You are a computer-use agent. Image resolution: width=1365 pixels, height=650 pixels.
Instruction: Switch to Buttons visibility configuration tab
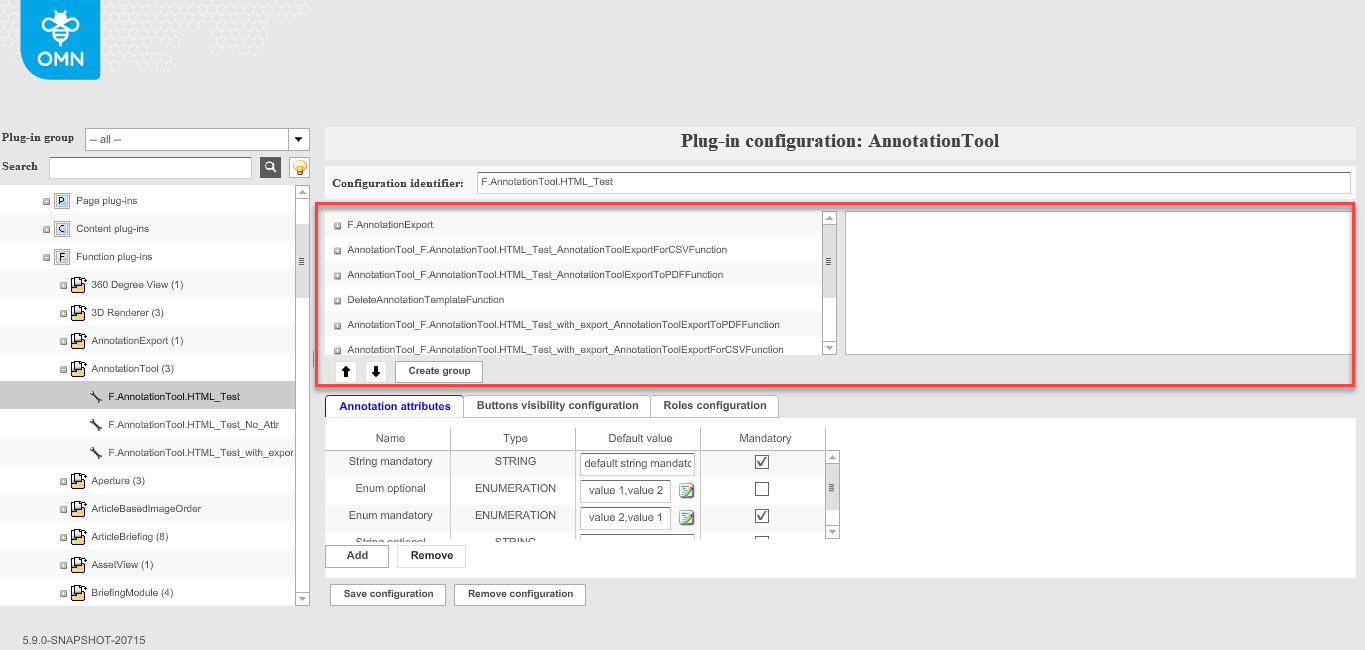[555, 406]
